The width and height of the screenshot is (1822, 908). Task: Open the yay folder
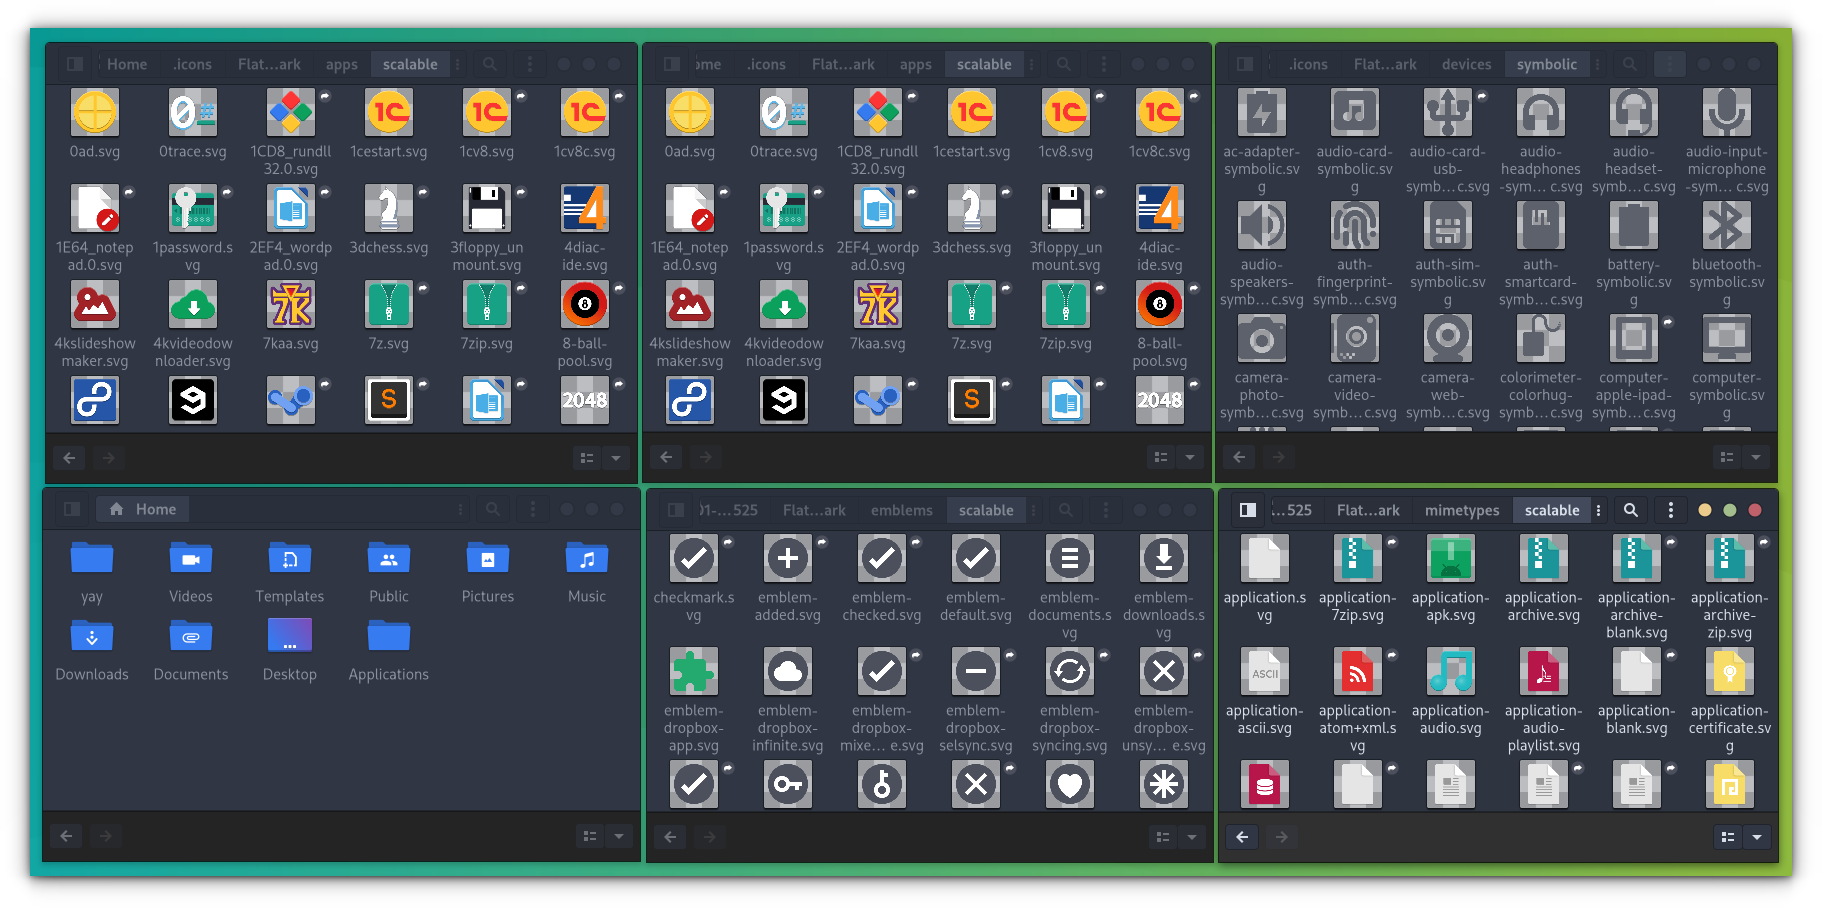click(92, 559)
